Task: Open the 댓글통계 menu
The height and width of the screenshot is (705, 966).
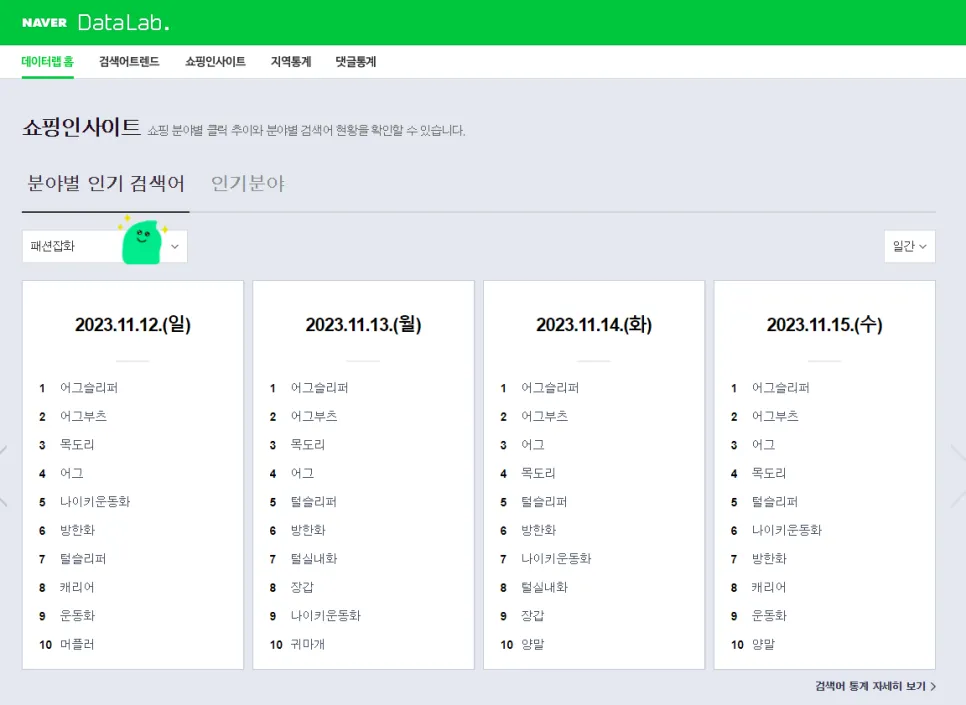Action: [355, 62]
